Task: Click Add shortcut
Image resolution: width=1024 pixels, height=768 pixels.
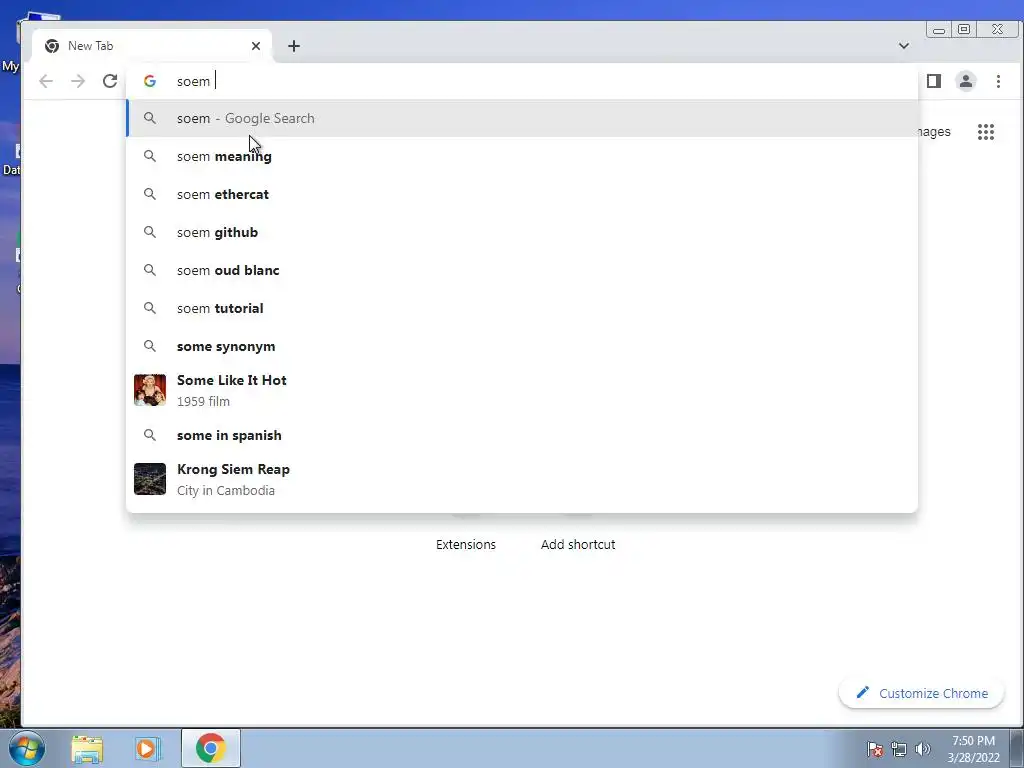Action: point(578,544)
